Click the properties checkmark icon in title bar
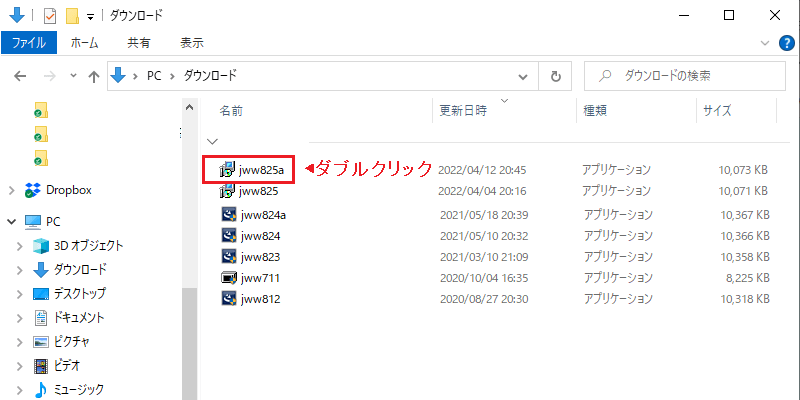 coord(51,16)
